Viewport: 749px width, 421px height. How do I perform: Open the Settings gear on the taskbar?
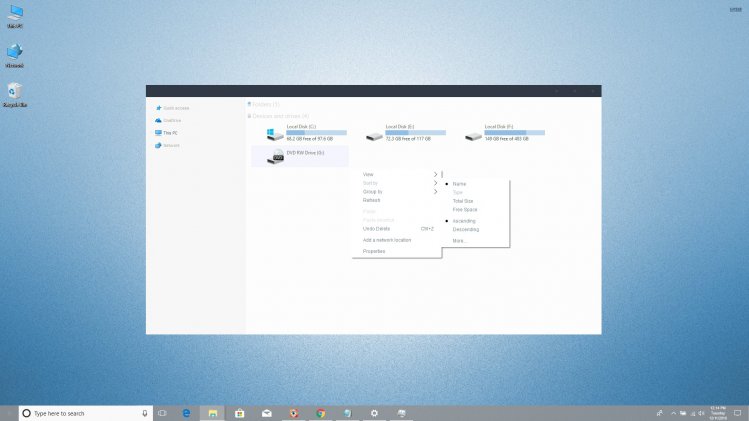point(374,413)
